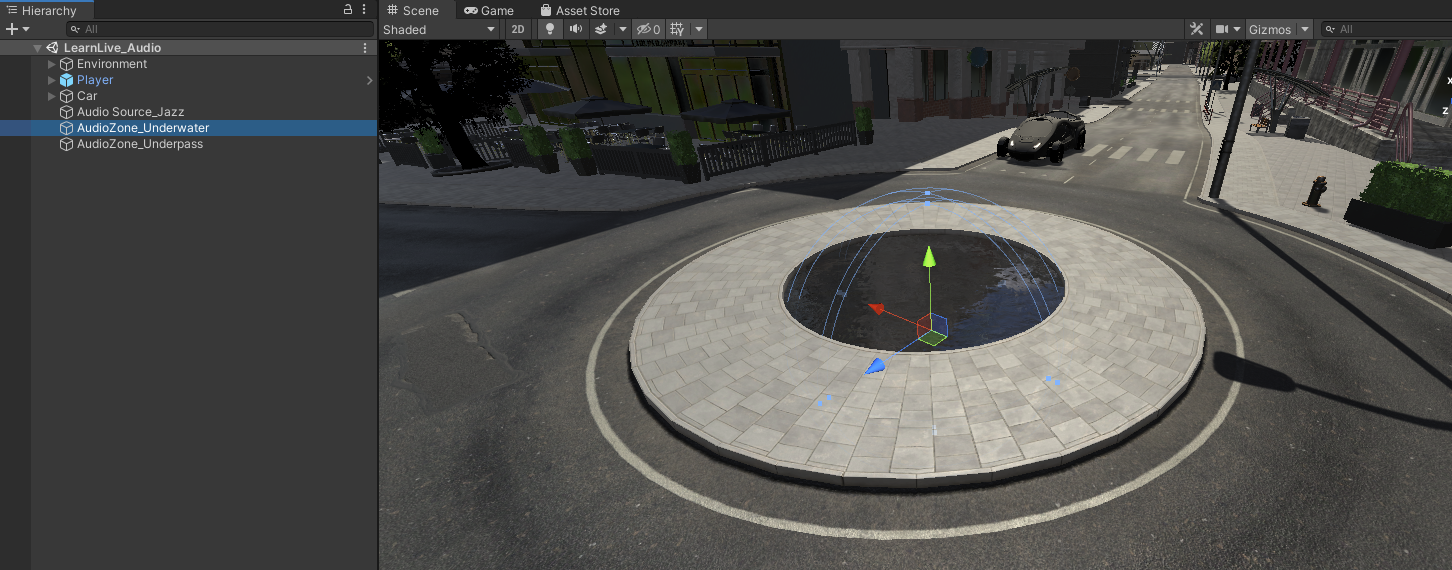Click the plus button to create object
This screenshot has height=570, width=1452.
tap(12, 29)
